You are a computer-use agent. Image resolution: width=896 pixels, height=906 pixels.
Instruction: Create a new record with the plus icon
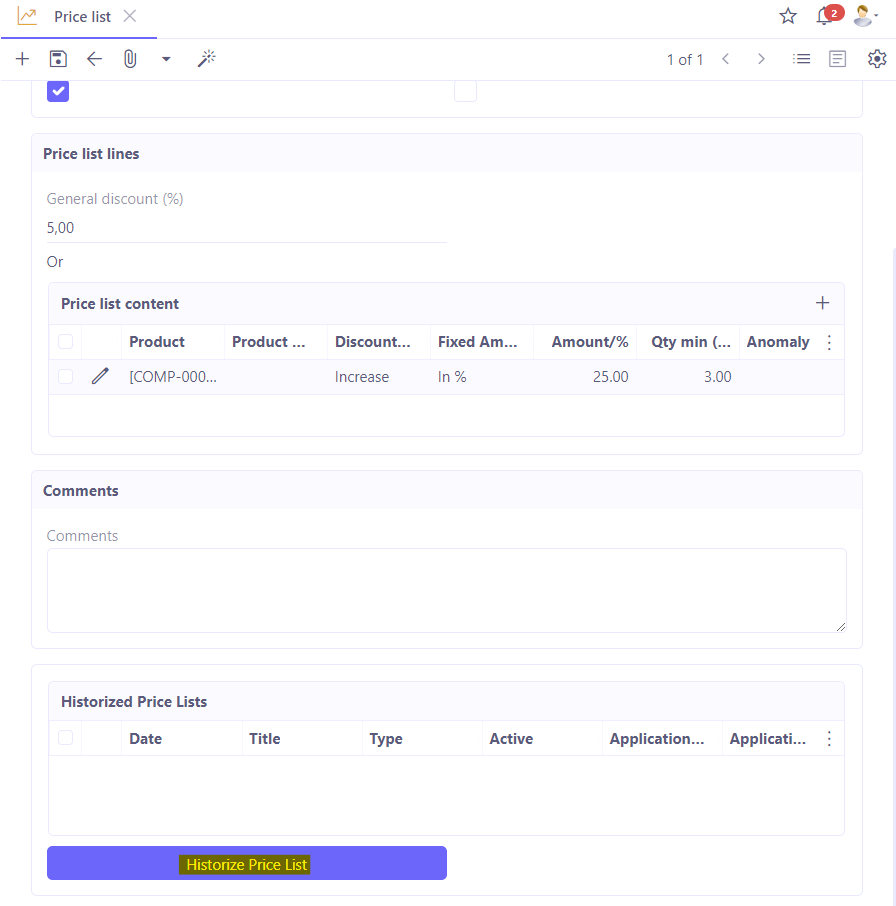(22, 59)
